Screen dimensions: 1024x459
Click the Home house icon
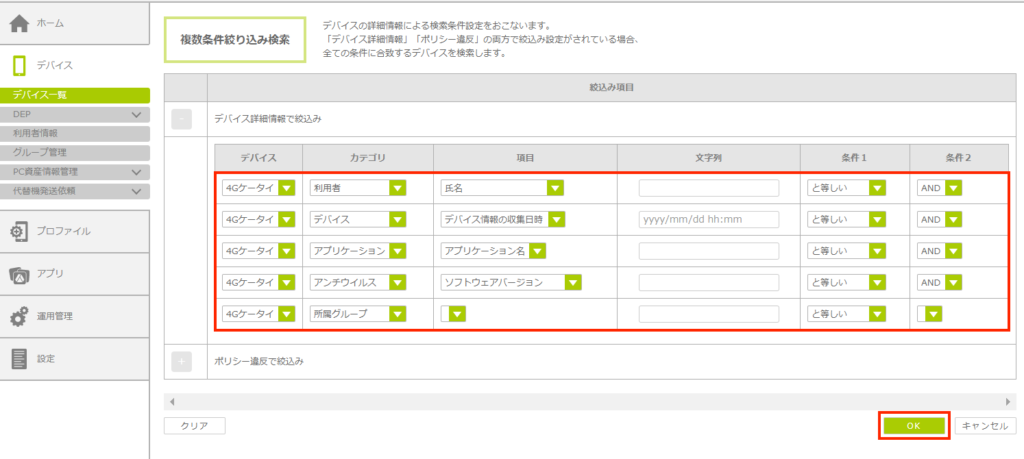pyautogui.click(x=20, y=24)
